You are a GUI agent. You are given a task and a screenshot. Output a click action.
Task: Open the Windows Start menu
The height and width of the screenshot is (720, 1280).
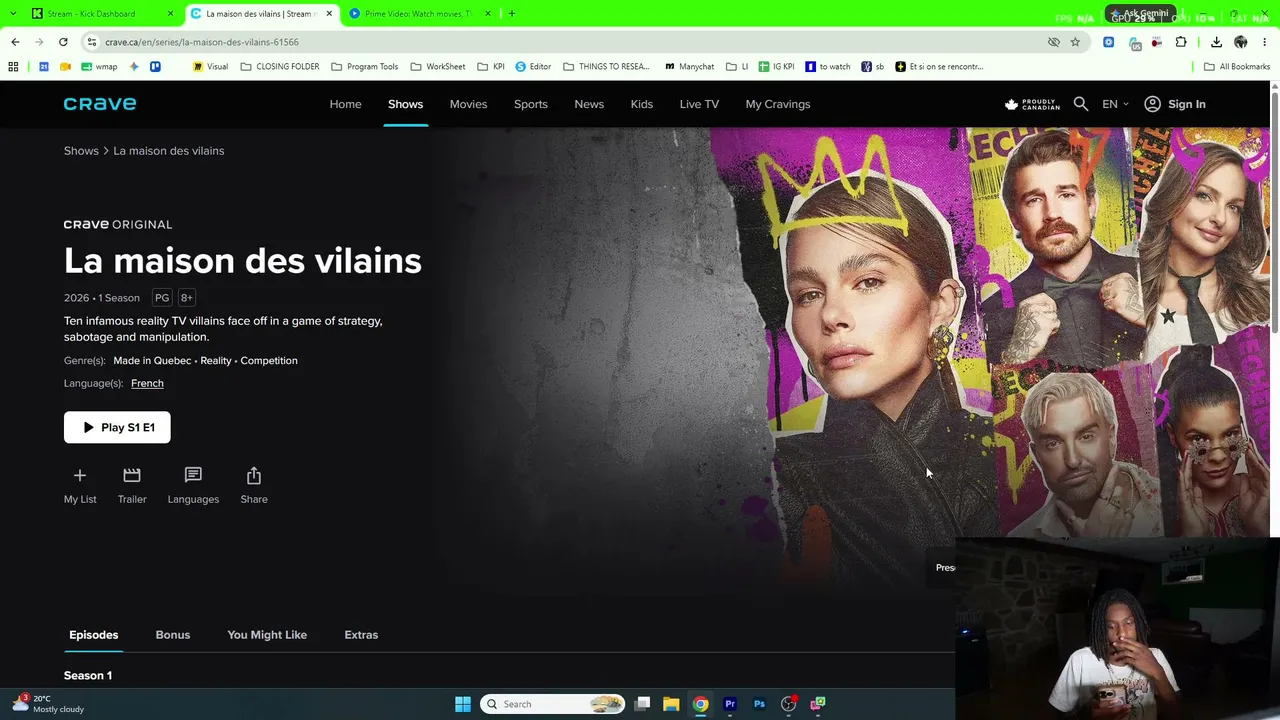click(463, 704)
